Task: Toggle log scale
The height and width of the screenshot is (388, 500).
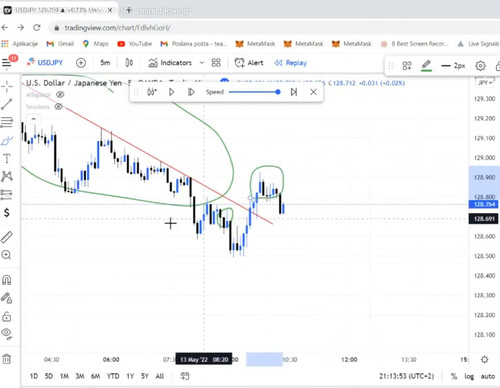Action: (469, 376)
